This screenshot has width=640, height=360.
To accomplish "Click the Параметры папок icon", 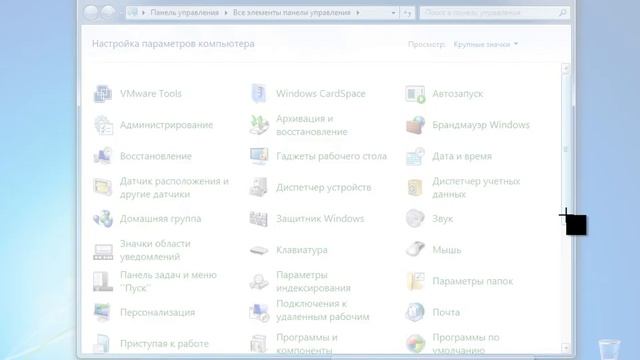I will point(416,282).
